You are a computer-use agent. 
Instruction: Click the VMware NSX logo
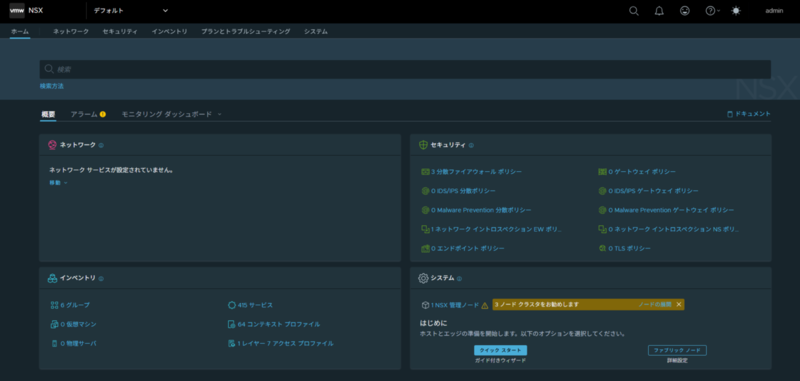pyautogui.click(x=17, y=10)
